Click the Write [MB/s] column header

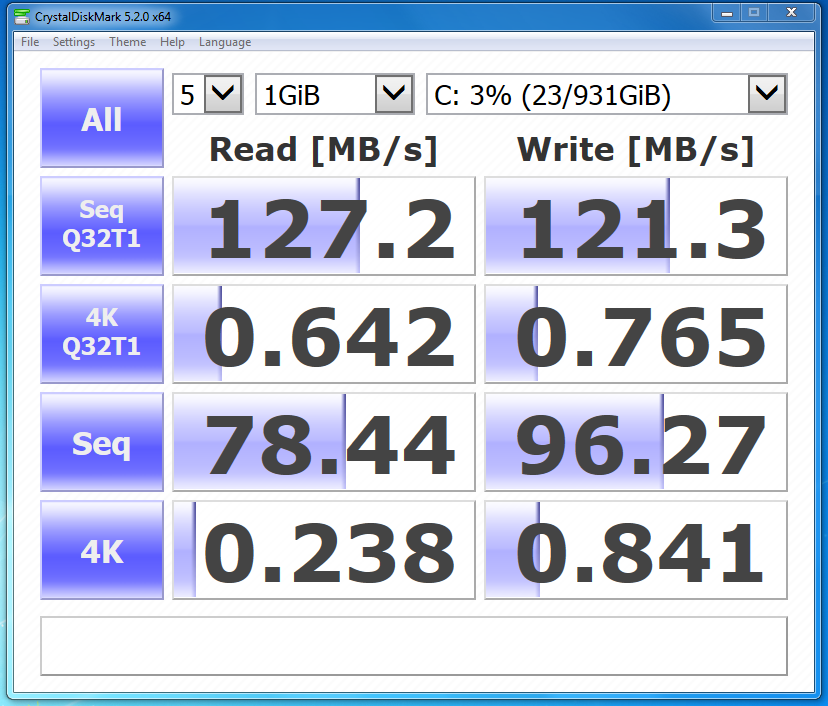(x=635, y=150)
